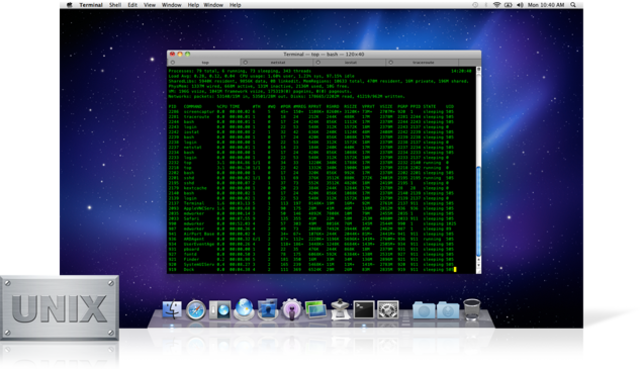Click the AppleVNCServ process row
This screenshot has height=369, width=640.
point(311,208)
